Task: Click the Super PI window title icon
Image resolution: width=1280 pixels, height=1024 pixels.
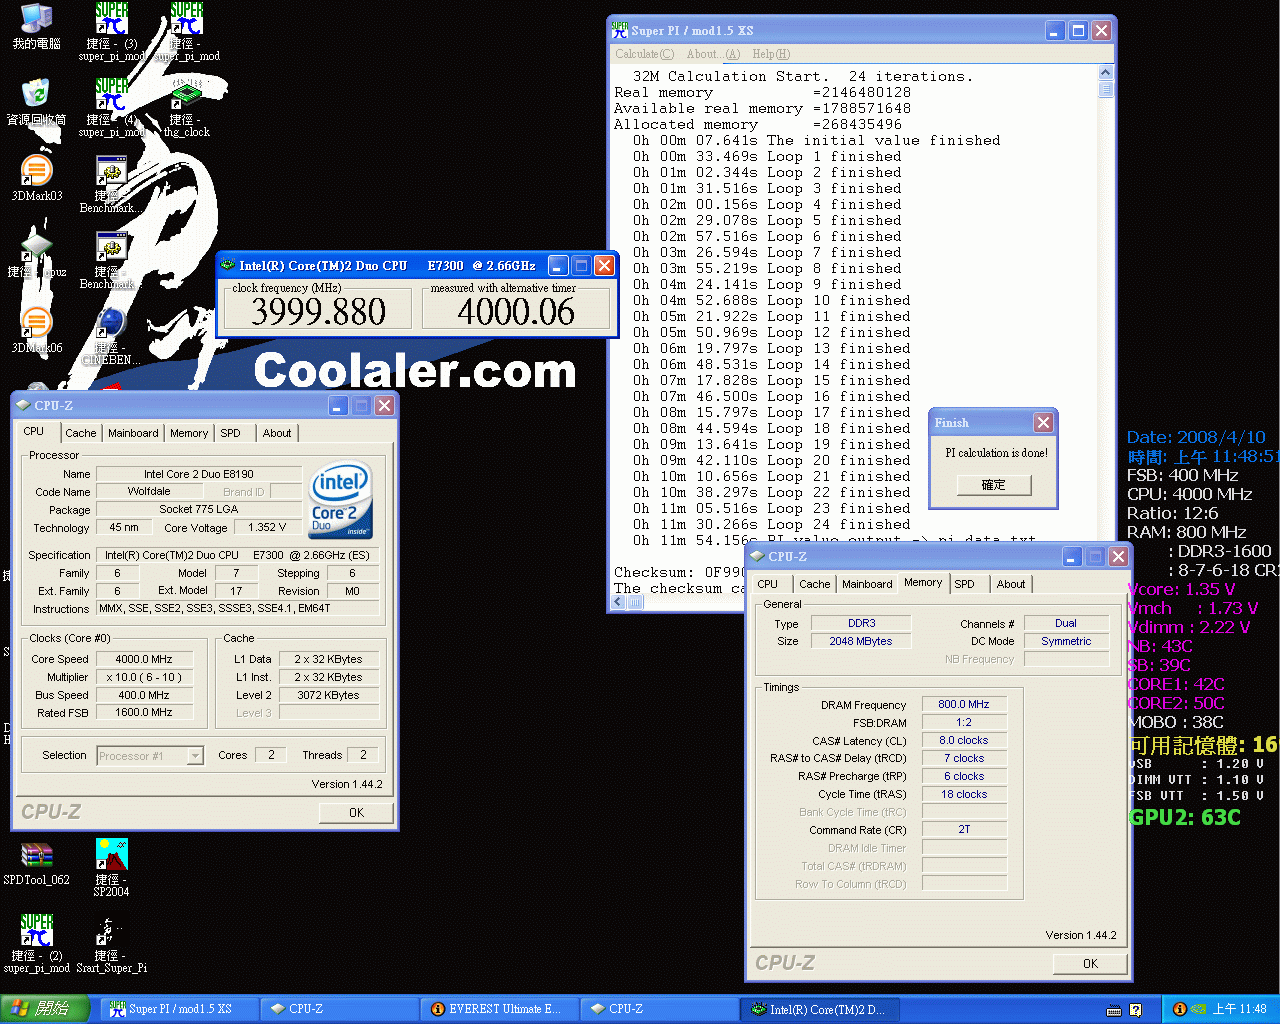Action: point(620,30)
